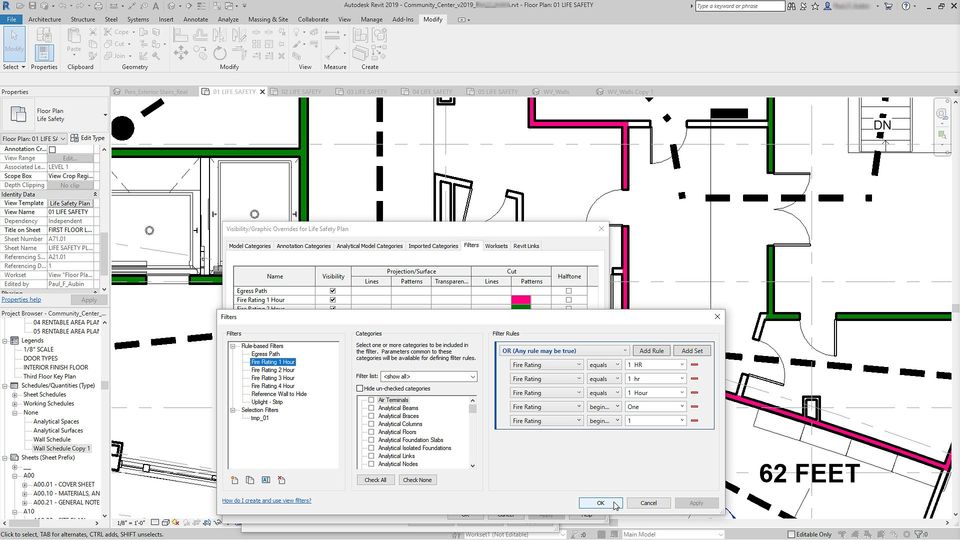Screen dimensions: 960x540
Task: Remove the rule with value '1 HR'
Action: point(694,365)
